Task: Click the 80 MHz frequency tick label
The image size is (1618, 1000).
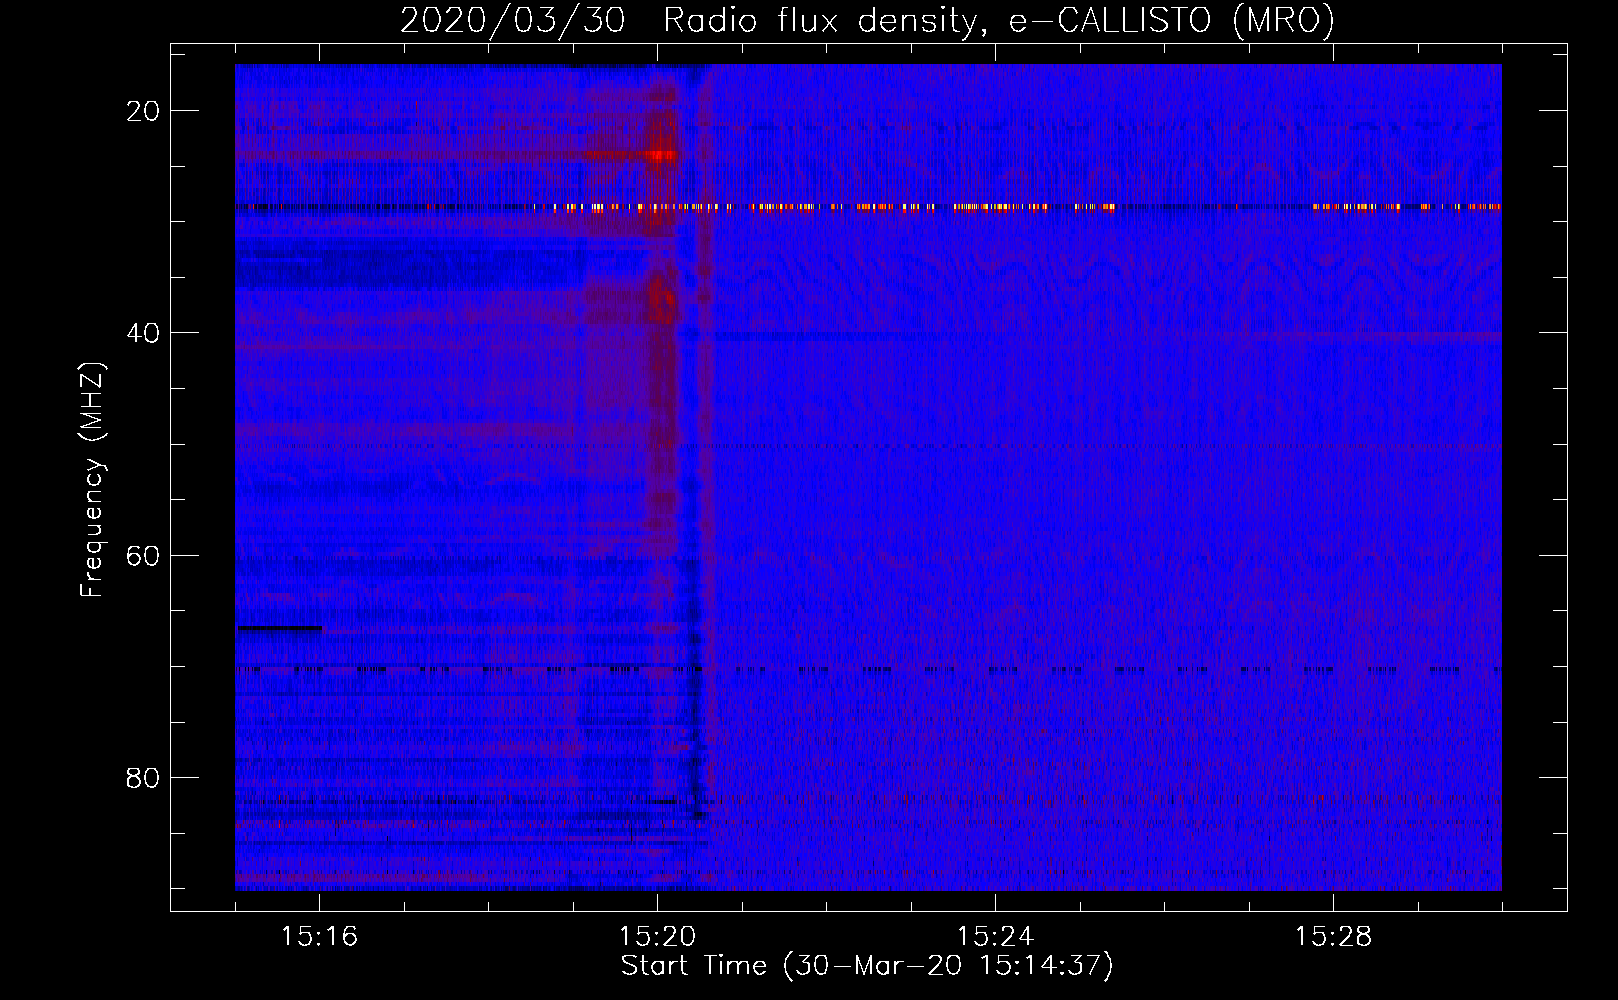Action: click(x=143, y=777)
